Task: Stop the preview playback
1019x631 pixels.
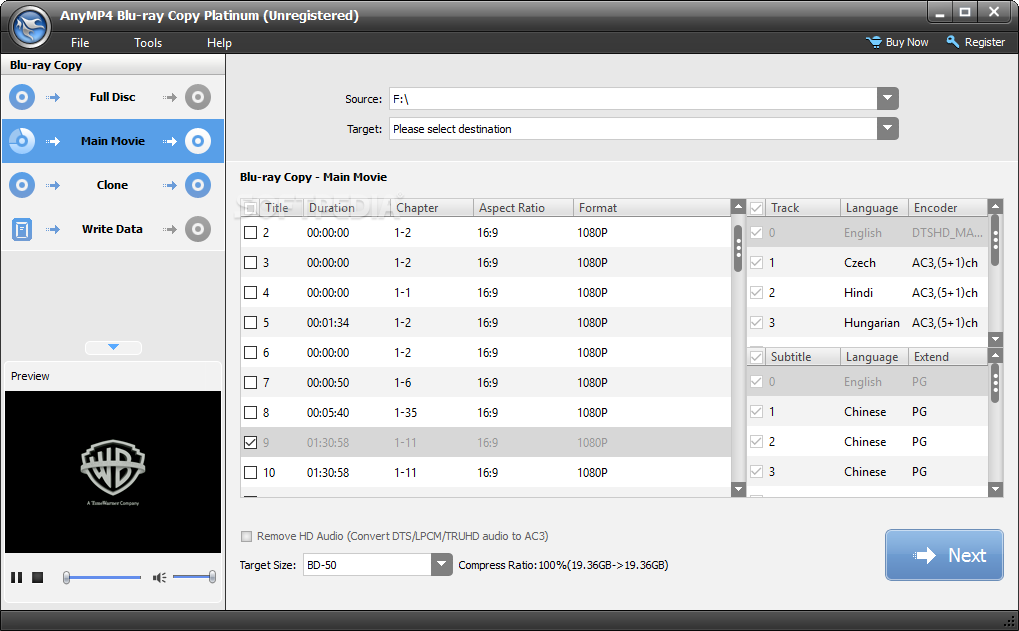Action: [x=38, y=577]
